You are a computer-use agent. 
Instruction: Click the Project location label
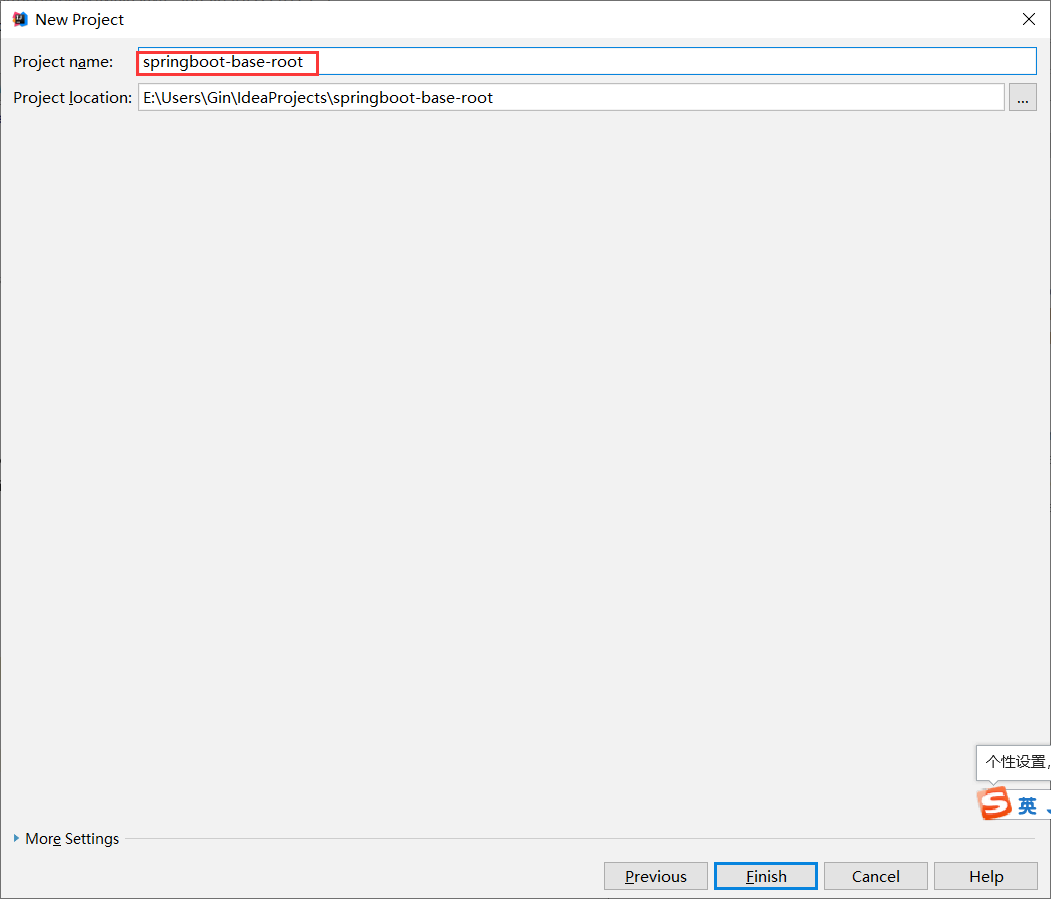point(72,98)
